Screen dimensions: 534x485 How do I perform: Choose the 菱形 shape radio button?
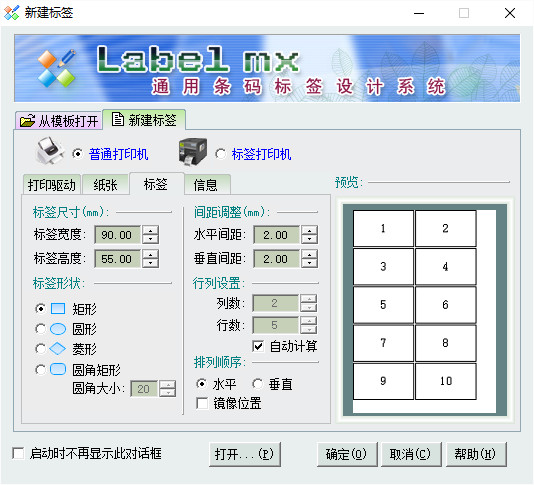[41, 348]
